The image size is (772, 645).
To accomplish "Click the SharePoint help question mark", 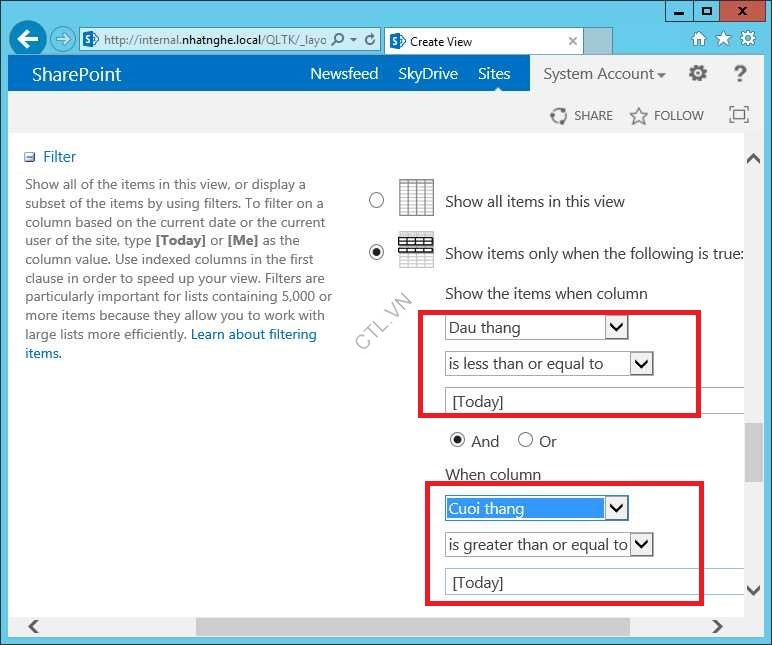I will [x=740, y=74].
